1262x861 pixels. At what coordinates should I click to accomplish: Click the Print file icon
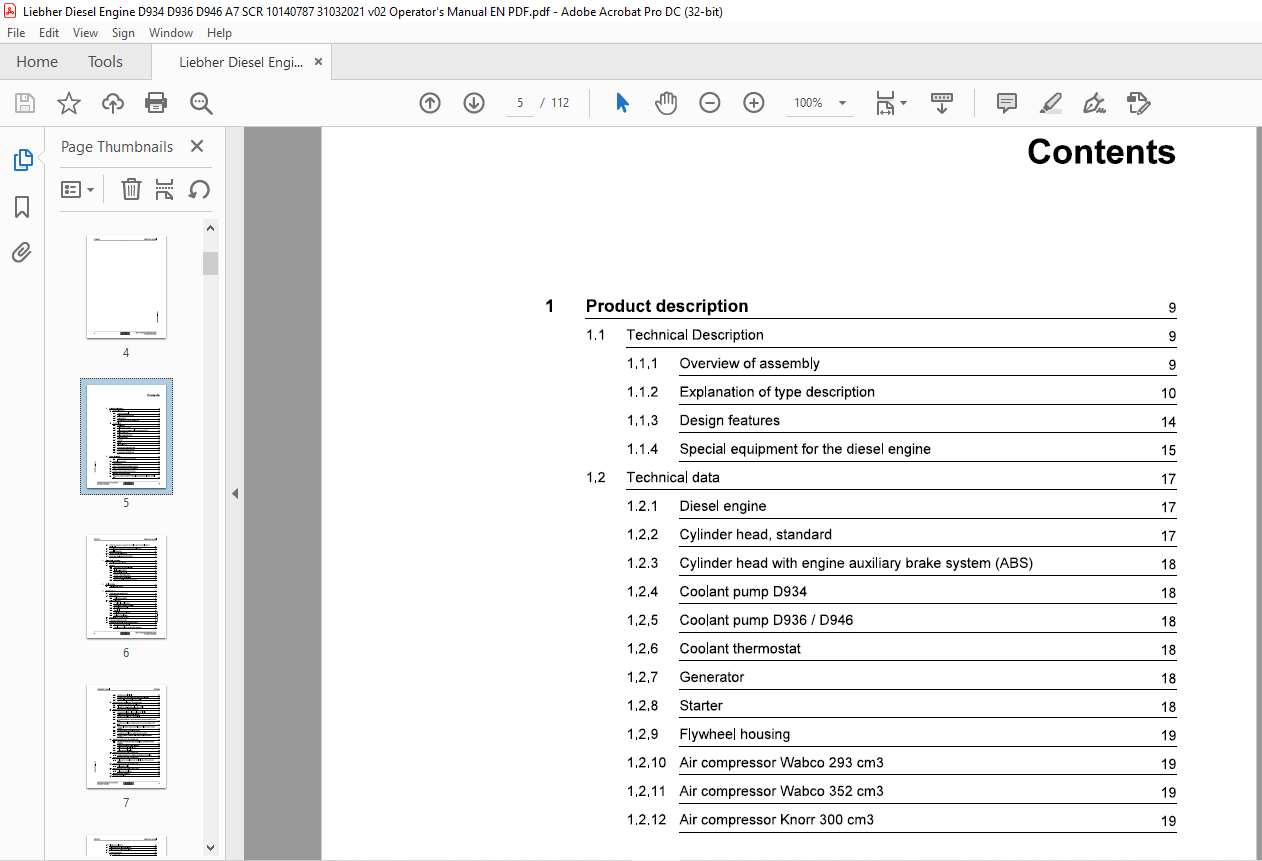[x=156, y=103]
